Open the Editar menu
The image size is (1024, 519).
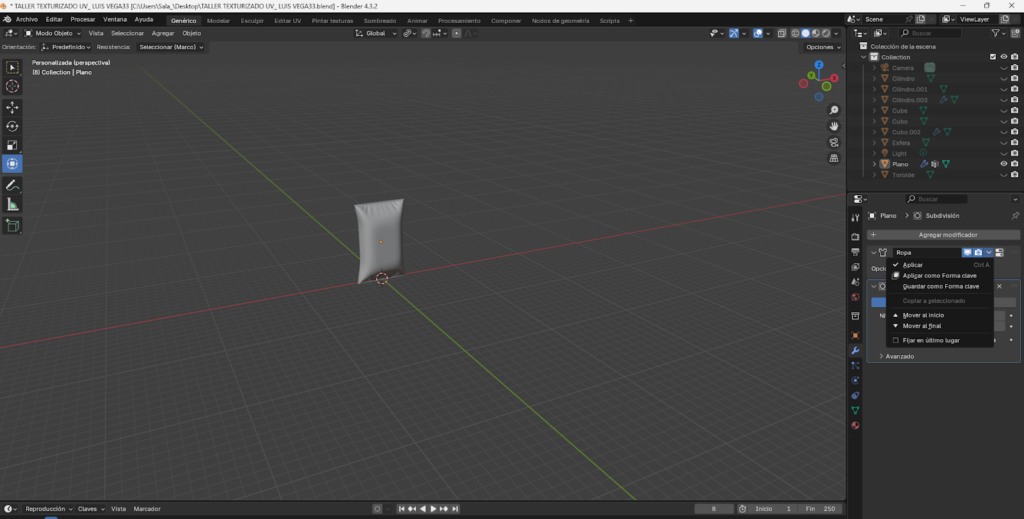pyautogui.click(x=54, y=20)
